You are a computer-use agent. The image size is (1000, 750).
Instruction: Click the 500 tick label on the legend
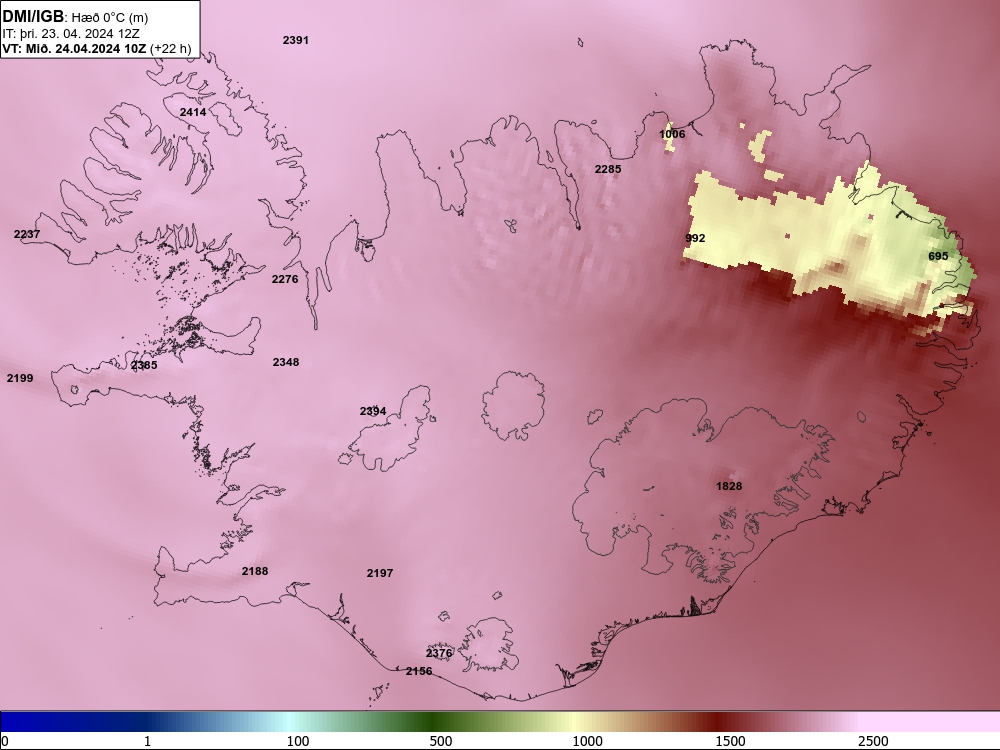pos(441,741)
